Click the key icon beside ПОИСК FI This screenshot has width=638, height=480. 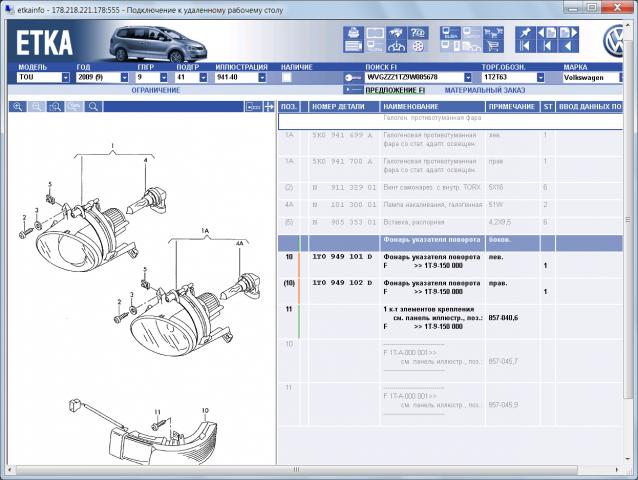pyautogui.click(x=353, y=77)
